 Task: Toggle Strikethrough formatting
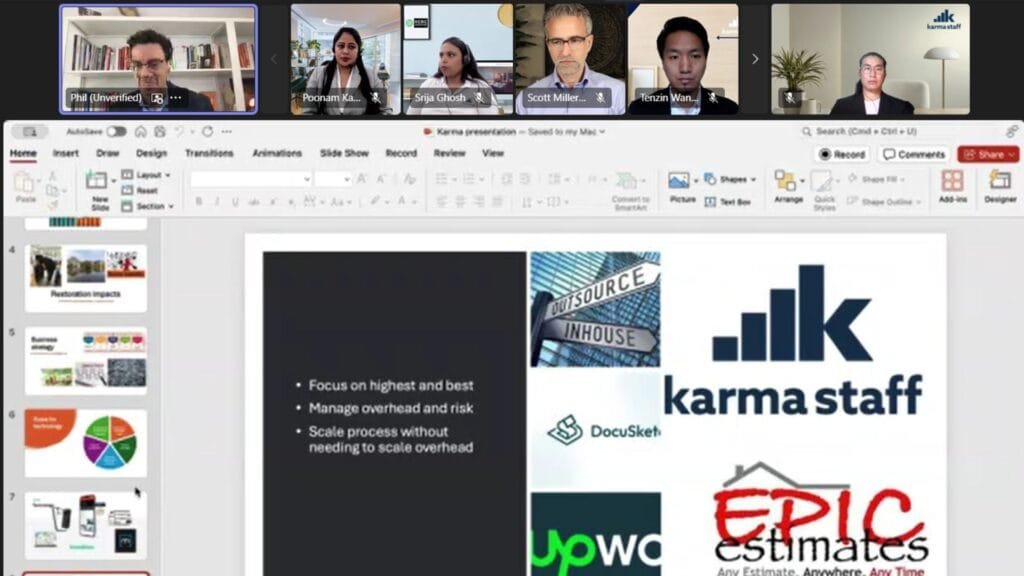point(254,202)
